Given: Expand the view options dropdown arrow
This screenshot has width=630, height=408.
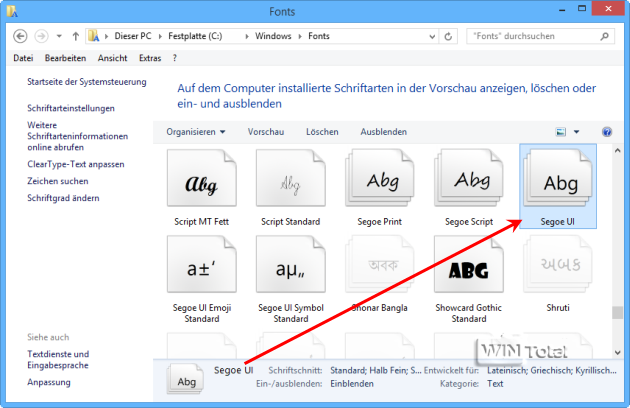Looking at the screenshot, I should (x=577, y=132).
